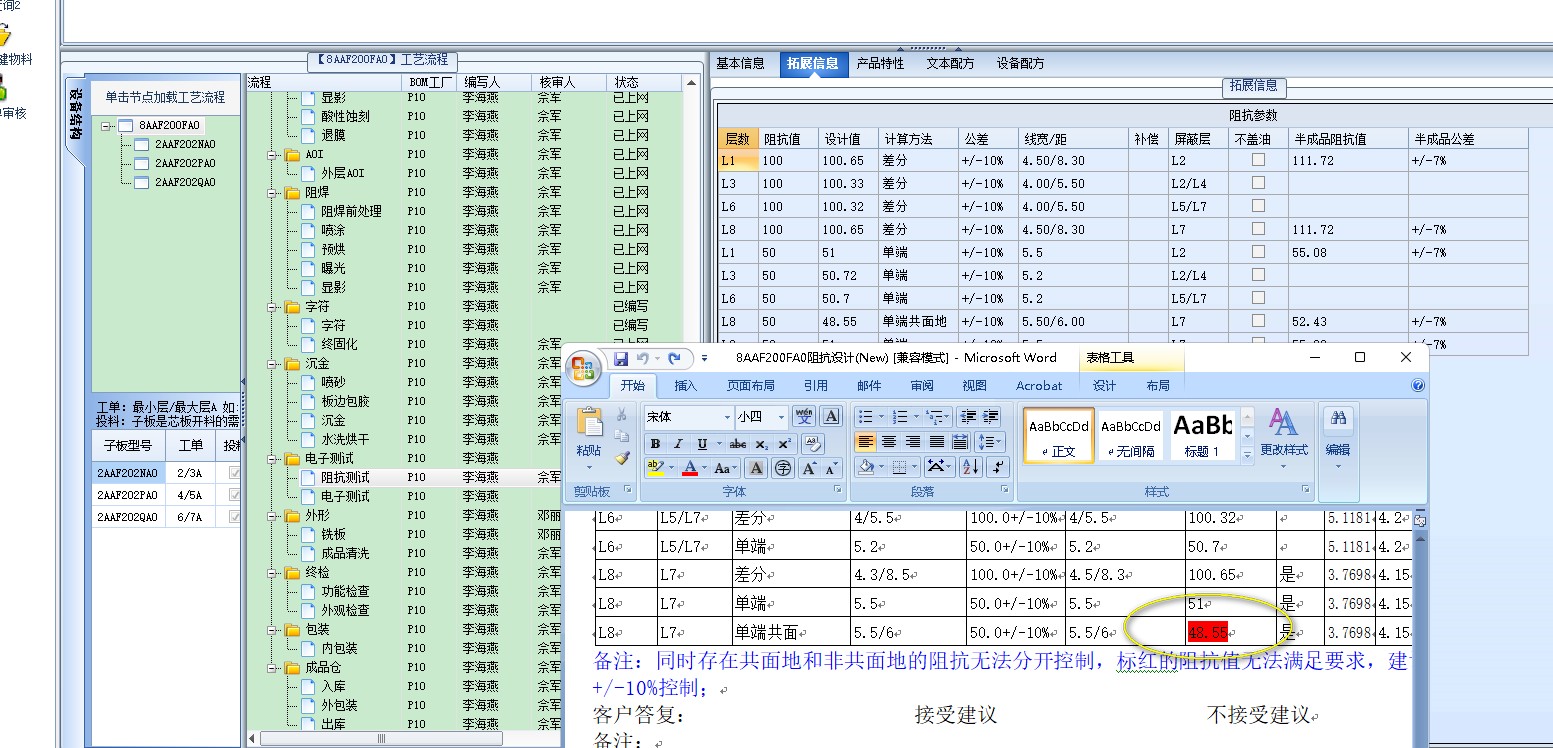
Task: Click the Word Help question mark icon
Action: click(x=1417, y=385)
